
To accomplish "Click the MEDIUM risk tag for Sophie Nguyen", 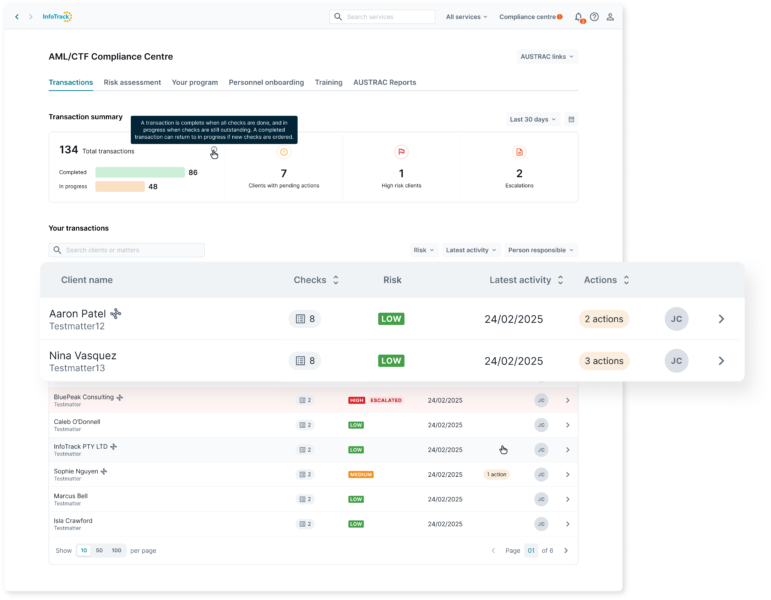I will [361, 475].
